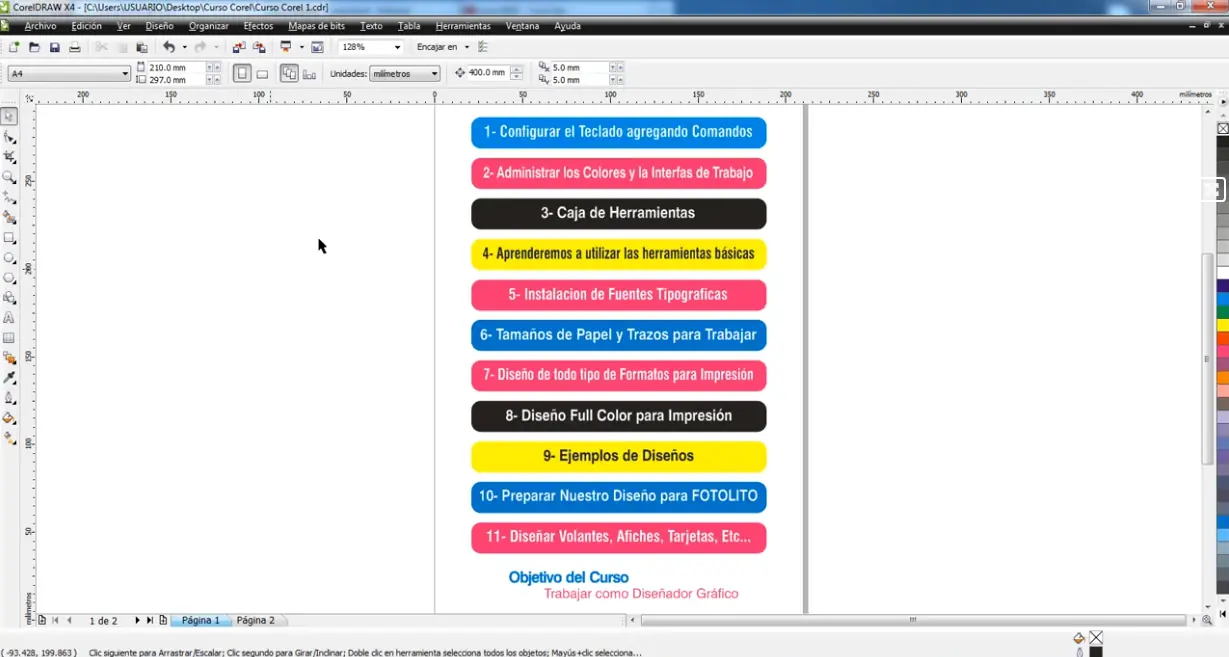This screenshot has height=657, width=1229.
Task: Increase the 400.0 mm nudge stepper
Action: (517, 69)
